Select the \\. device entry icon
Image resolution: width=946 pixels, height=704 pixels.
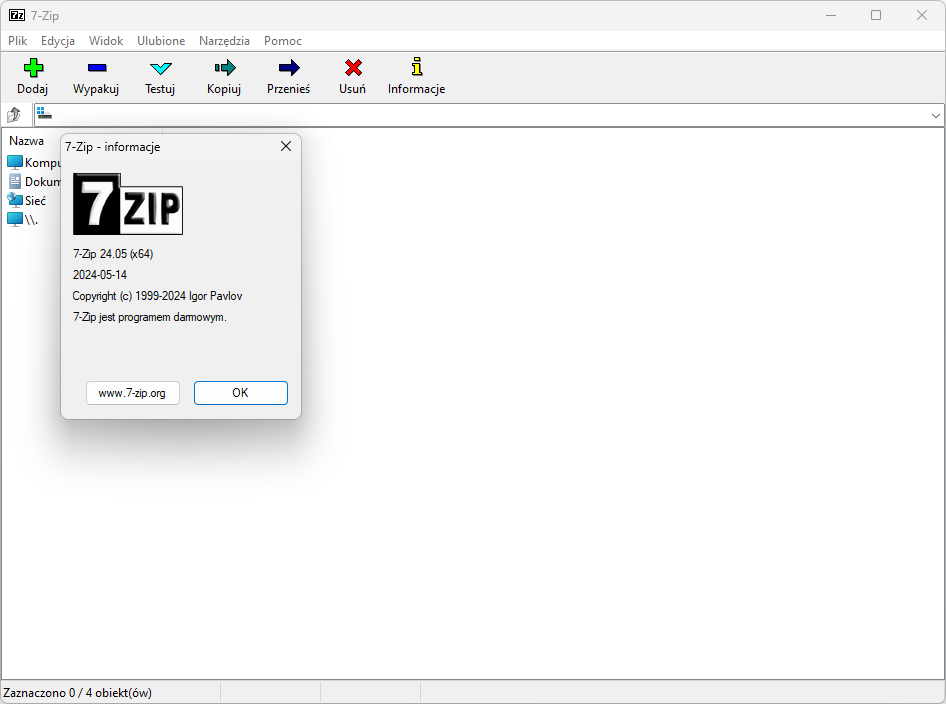(14, 220)
